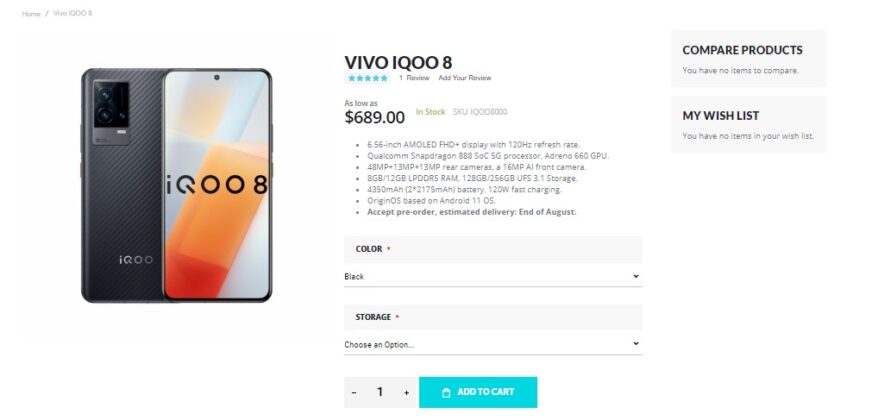Expand the Storage dropdown chevron
Image resolution: width=878 pixels, height=420 pixels.
point(636,343)
